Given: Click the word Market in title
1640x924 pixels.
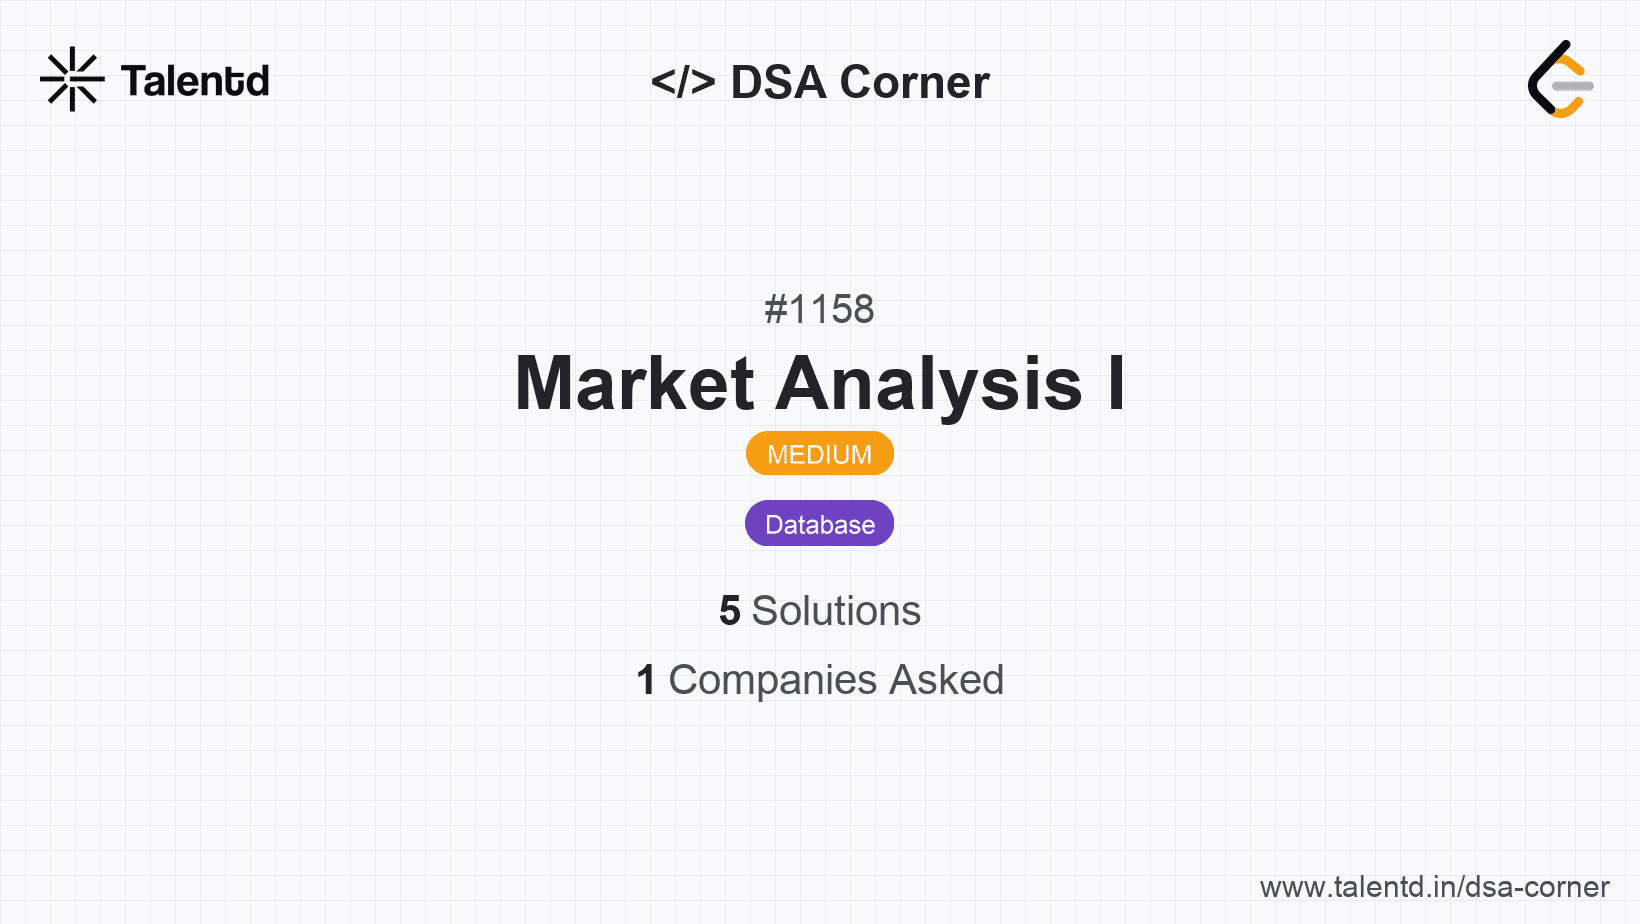Looking at the screenshot, I should (x=634, y=384).
